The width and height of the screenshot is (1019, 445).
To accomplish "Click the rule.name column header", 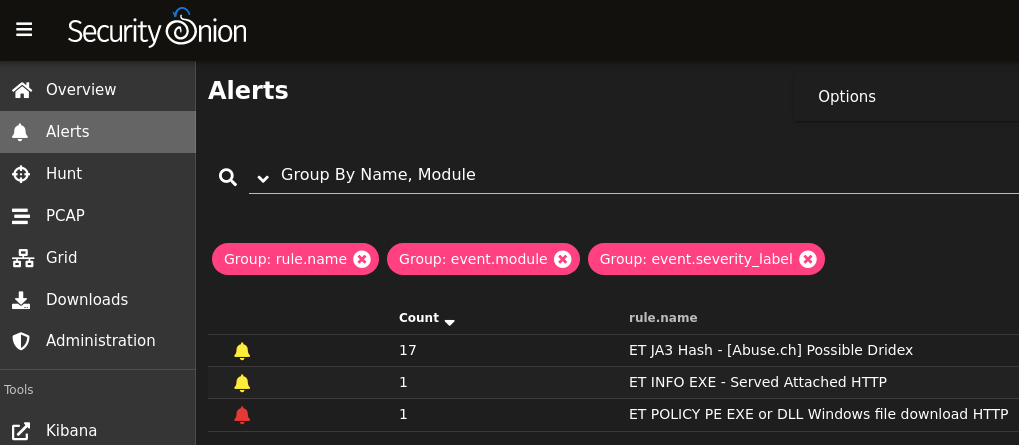I will (x=663, y=318).
